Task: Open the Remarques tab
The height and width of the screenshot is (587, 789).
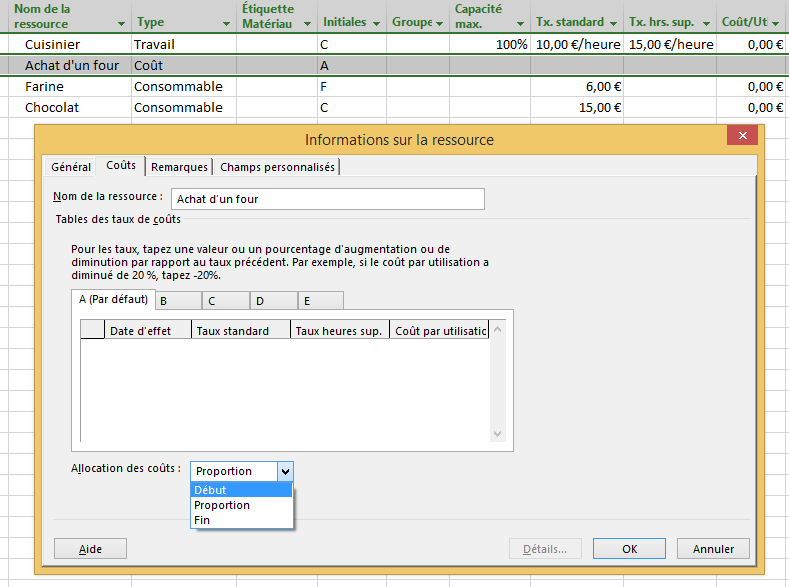Action: (x=179, y=167)
